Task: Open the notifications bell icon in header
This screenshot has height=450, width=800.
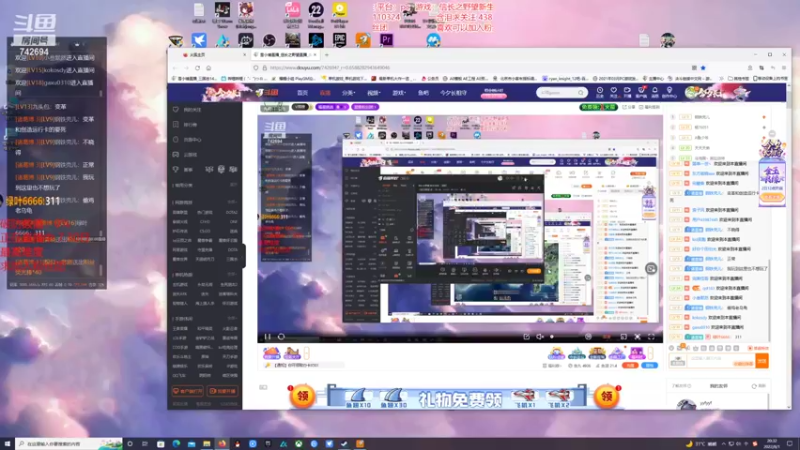Action: pos(655,92)
